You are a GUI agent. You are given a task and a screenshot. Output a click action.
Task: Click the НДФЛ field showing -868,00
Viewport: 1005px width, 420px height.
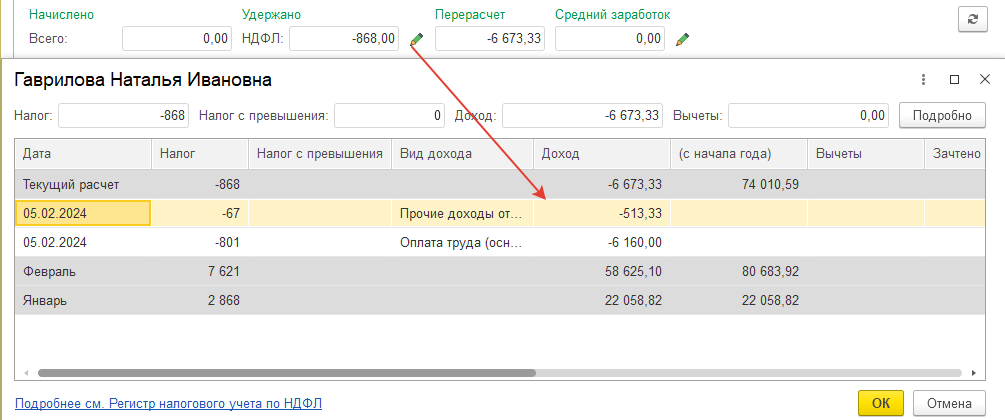click(x=344, y=38)
